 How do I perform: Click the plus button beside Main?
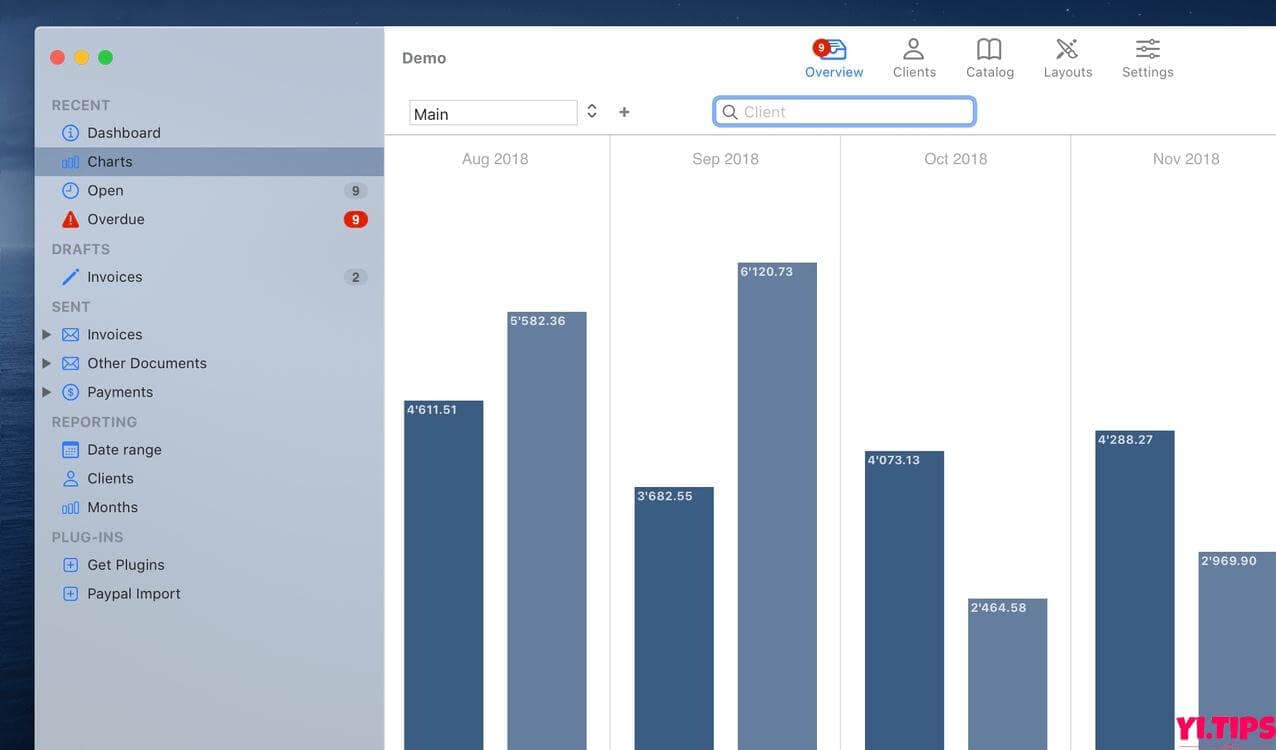click(624, 112)
